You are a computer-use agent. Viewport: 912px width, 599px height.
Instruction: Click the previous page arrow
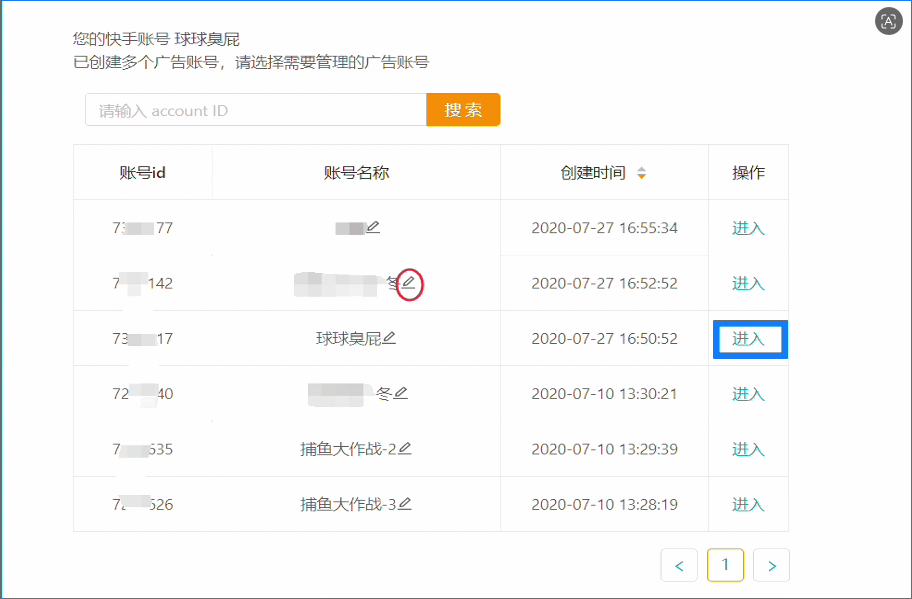click(679, 565)
